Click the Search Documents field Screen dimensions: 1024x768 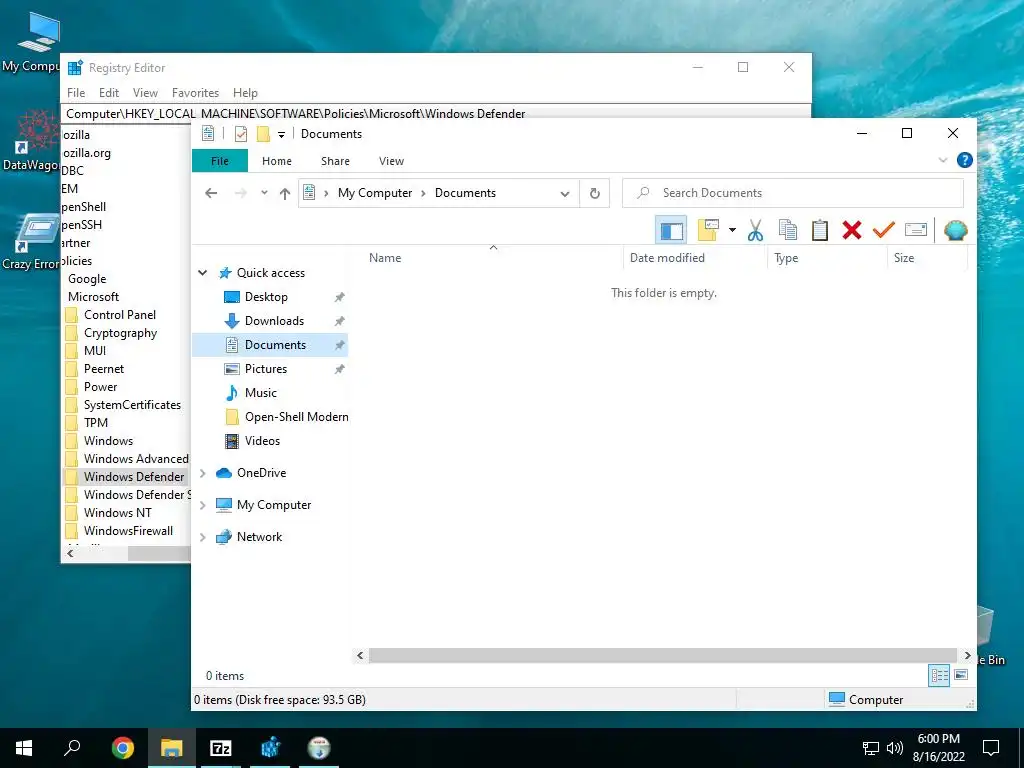point(793,193)
